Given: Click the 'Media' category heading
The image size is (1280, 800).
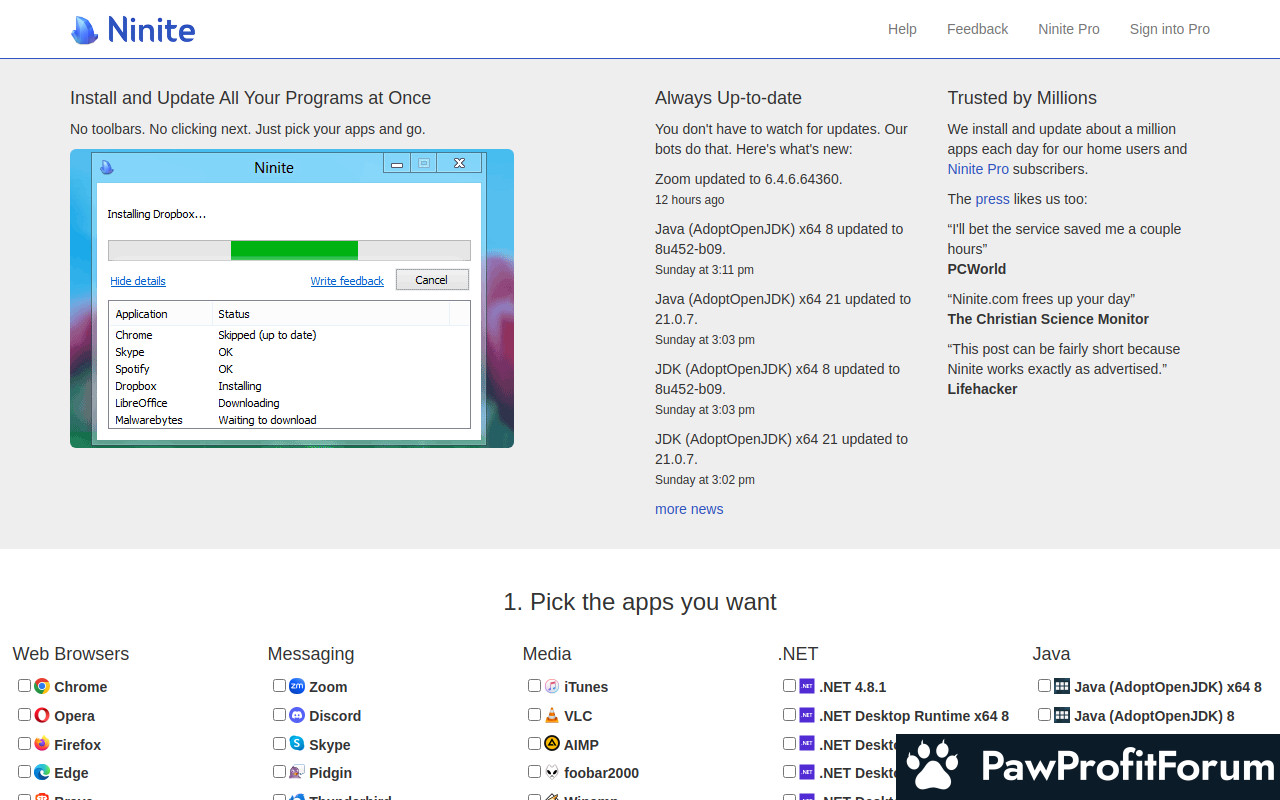Looking at the screenshot, I should (x=547, y=654).
